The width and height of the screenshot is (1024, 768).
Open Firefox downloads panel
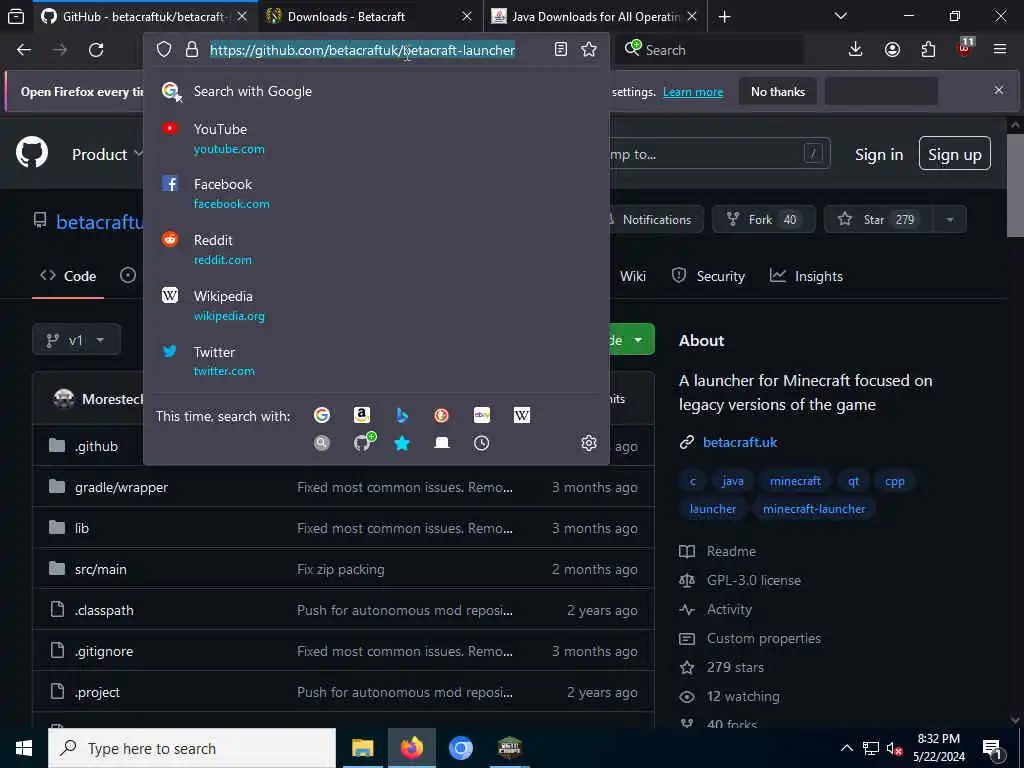pos(856,50)
